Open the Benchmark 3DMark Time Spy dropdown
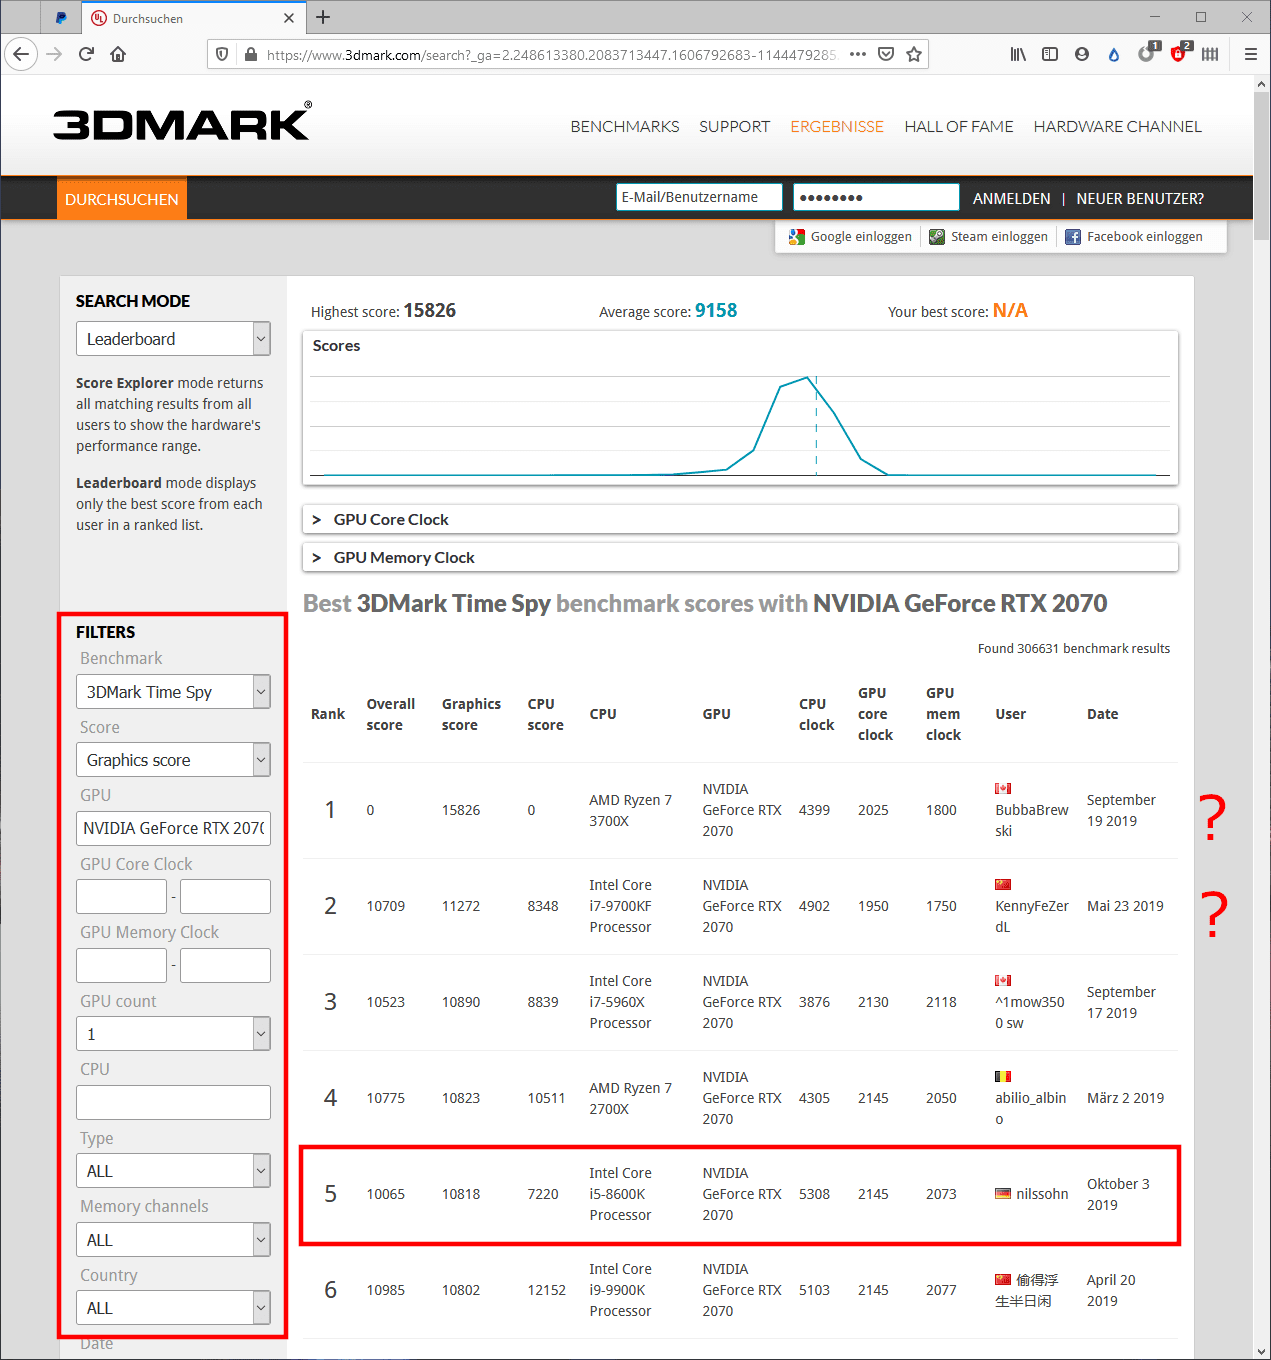The image size is (1271, 1360). point(173,692)
